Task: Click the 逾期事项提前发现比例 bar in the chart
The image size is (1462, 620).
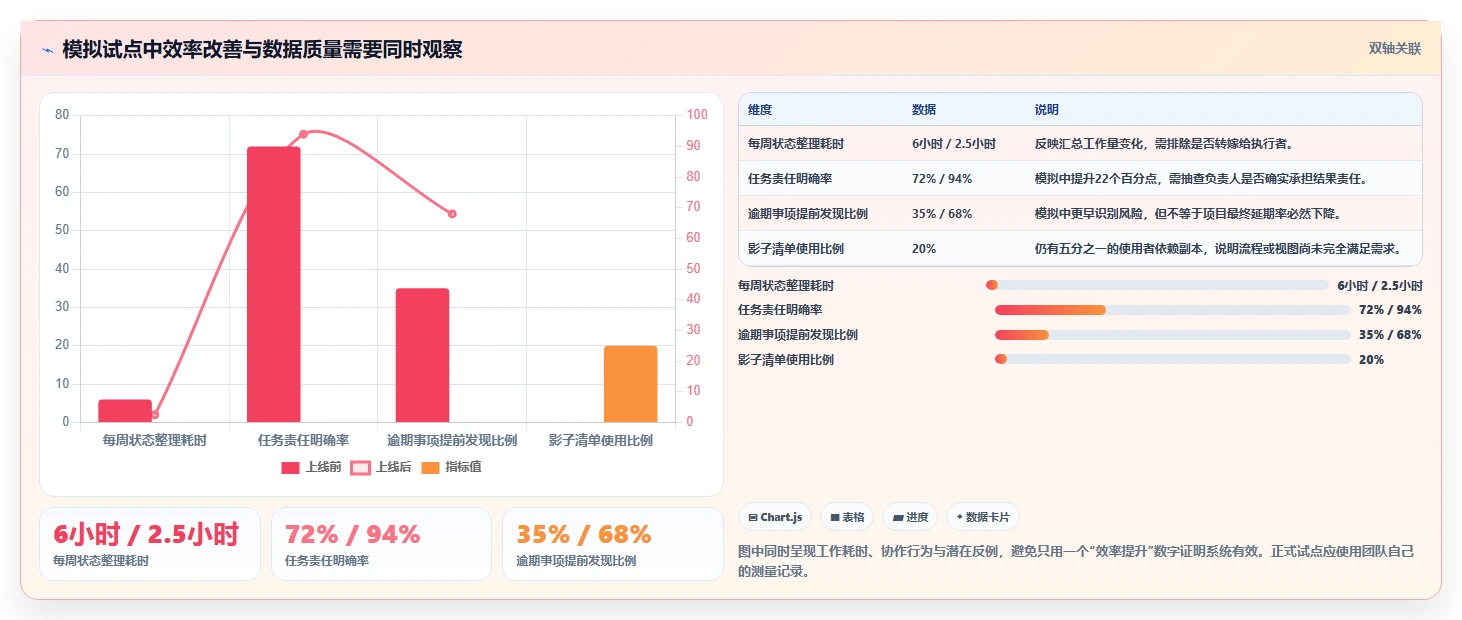Action: click(422, 355)
